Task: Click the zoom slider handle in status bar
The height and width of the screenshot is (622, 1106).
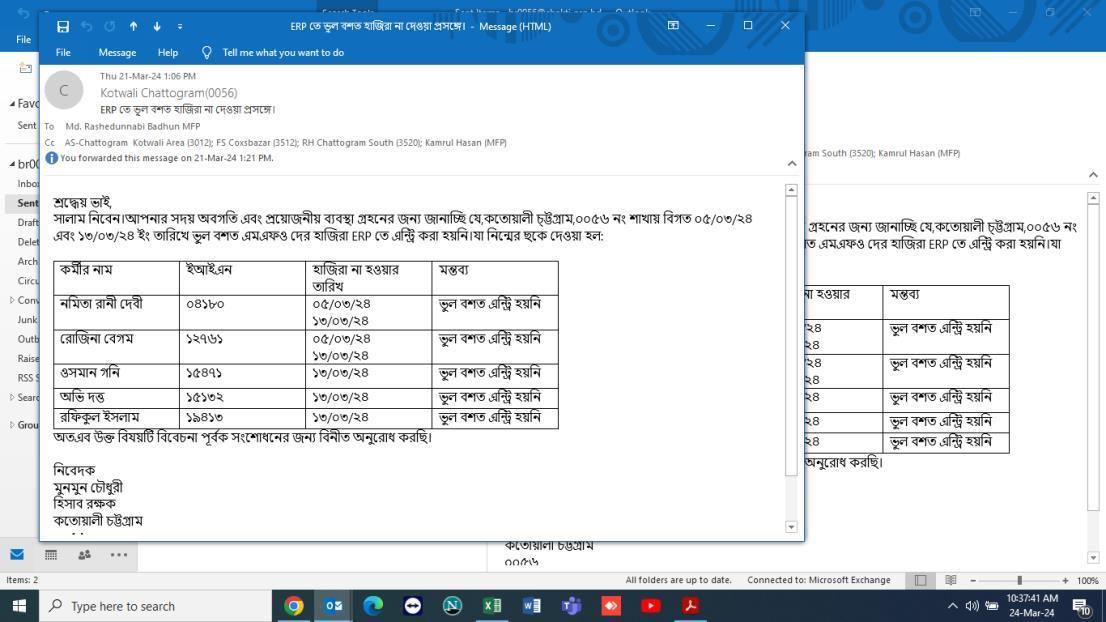Action: (1019, 580)
